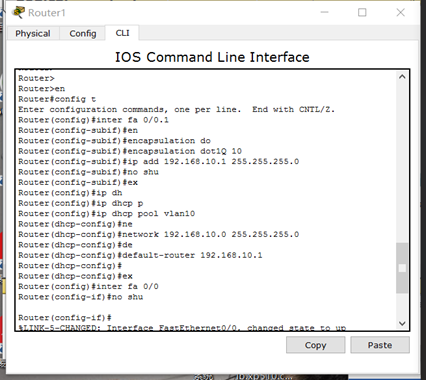
Task: Click the terminal scrollbar down arrow
Action: tap(402, 323)
